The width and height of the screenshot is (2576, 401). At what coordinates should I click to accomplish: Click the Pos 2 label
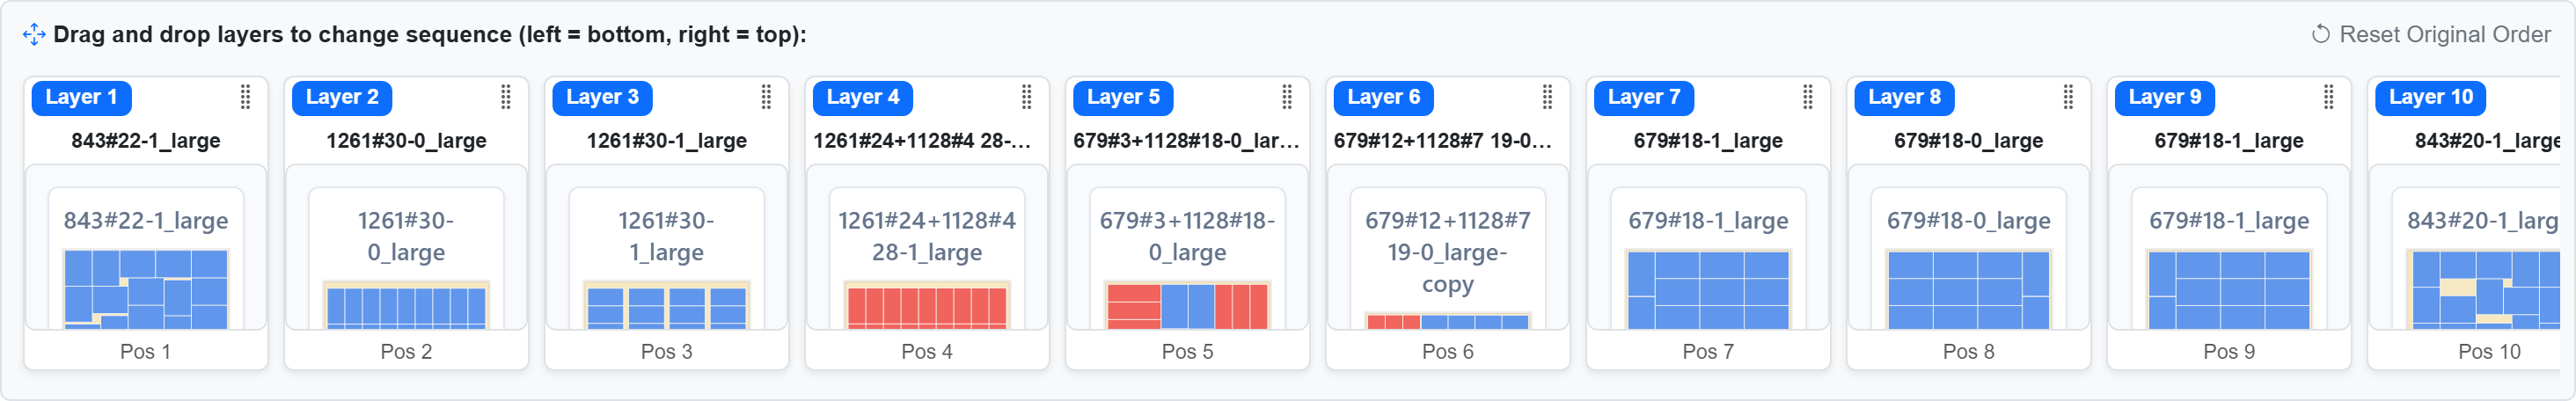[406, 351]
